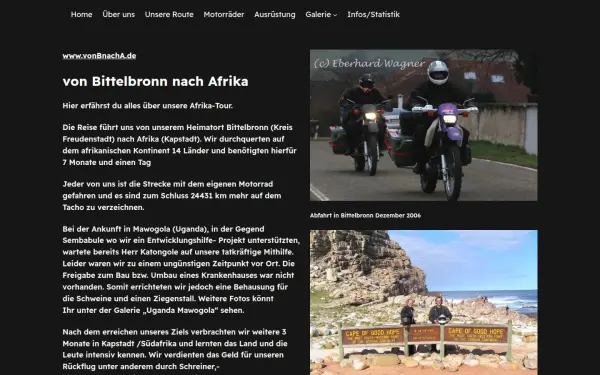Go to the Über uns page

119,15
